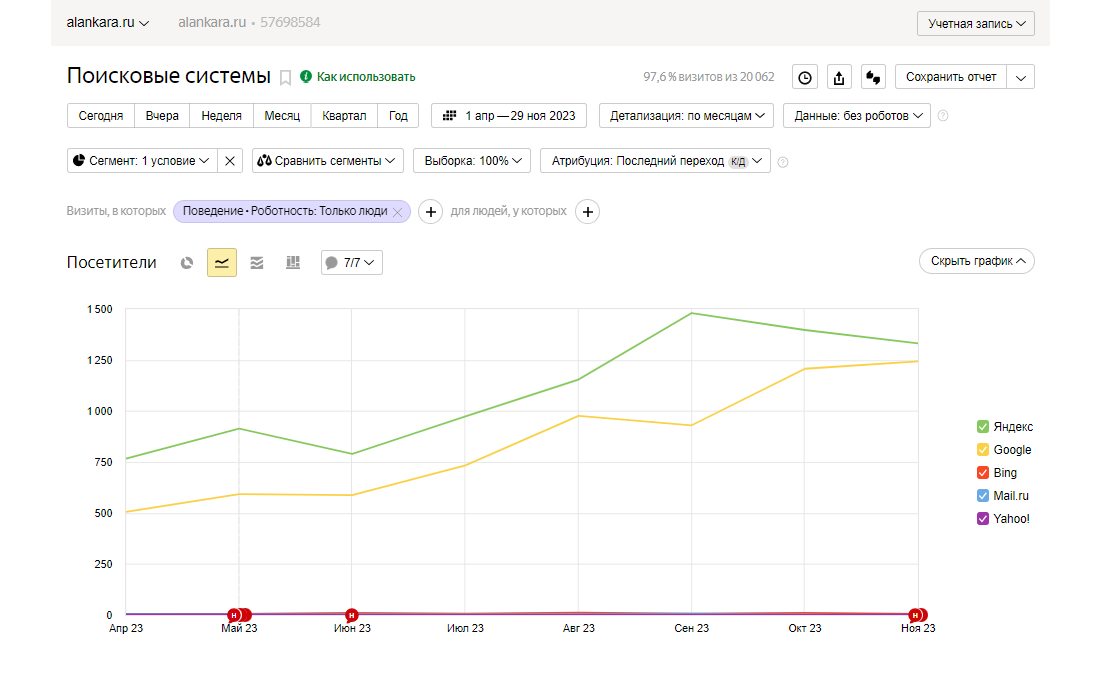Switch chart to bar columns view
Image resolution: width=1100 pixels, height=680 pixels.
point(293,262)
